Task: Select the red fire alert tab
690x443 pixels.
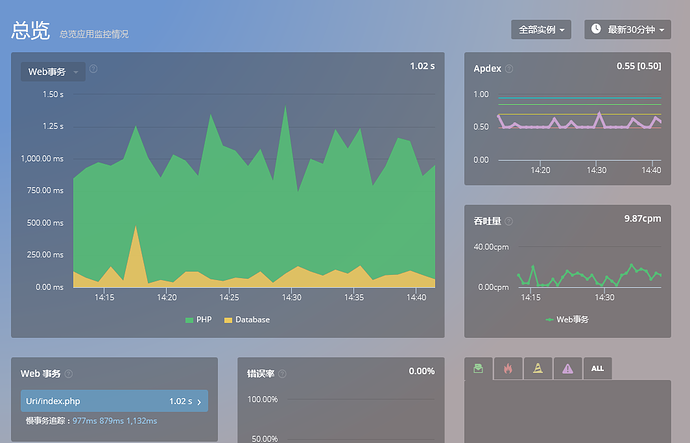Action: pos(508,368)
